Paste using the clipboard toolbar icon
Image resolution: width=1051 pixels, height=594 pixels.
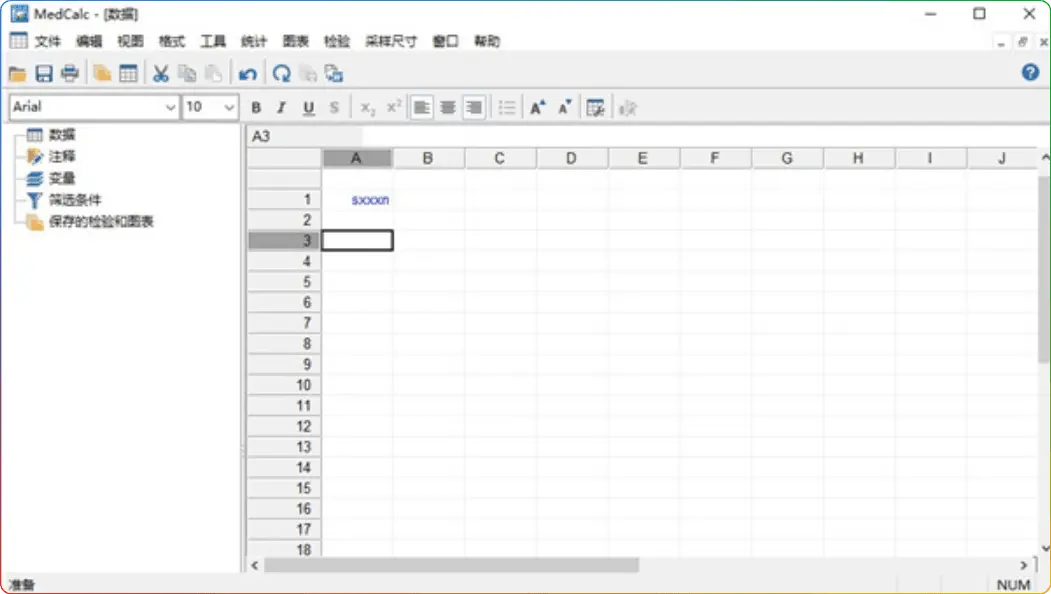click(x=213, y=73)
